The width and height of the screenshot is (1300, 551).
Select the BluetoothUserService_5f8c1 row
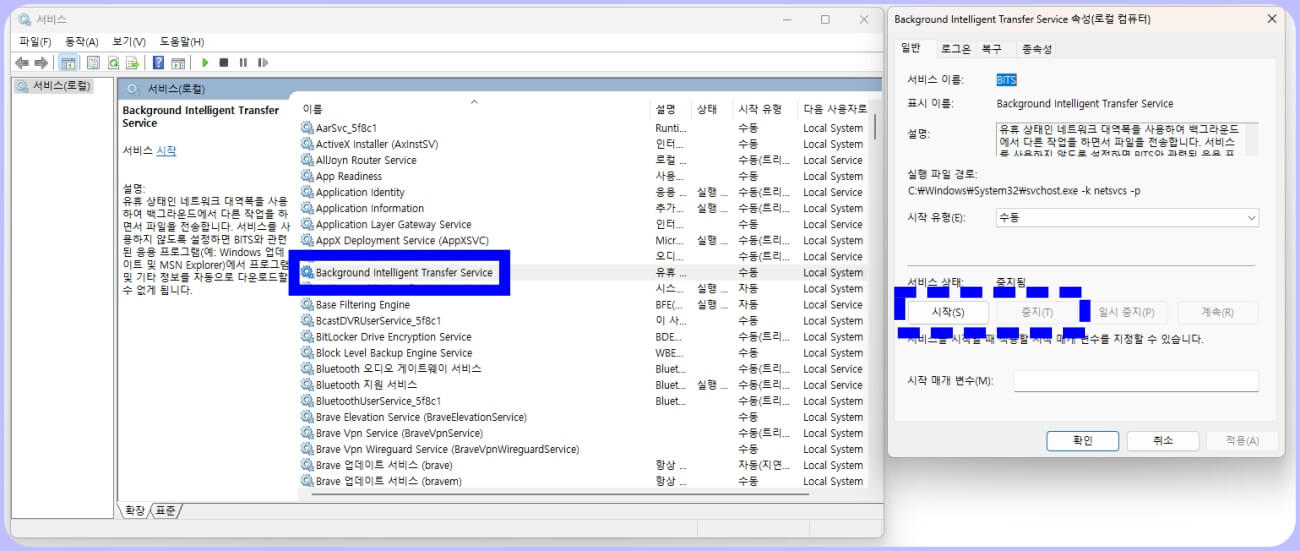582,401
